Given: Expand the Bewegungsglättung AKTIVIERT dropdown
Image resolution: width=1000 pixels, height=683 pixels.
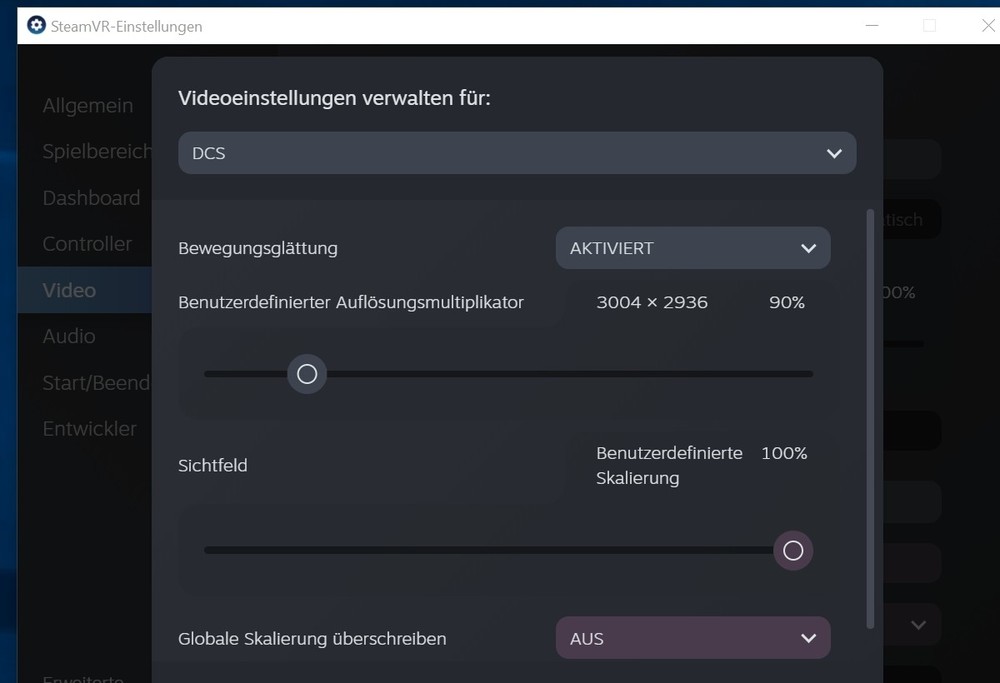Looking at the screenshot, I should pos(693,248).
